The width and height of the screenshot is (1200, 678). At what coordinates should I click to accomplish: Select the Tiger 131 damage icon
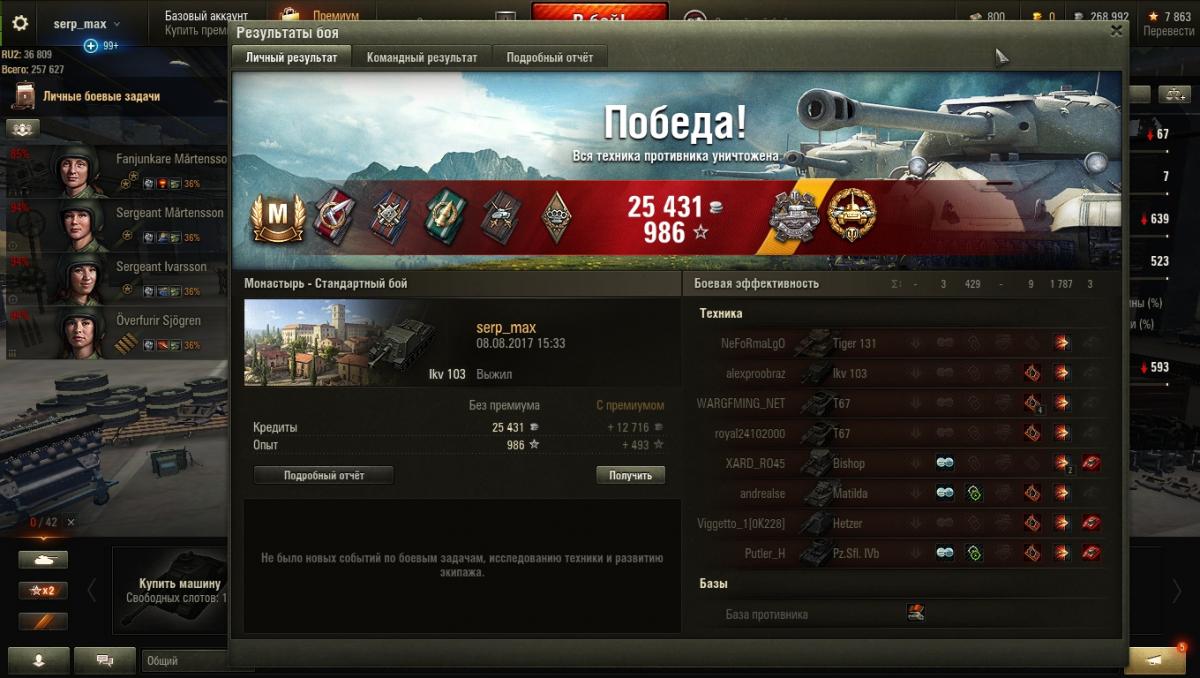pyautogui.click(x=1061, y=343)
